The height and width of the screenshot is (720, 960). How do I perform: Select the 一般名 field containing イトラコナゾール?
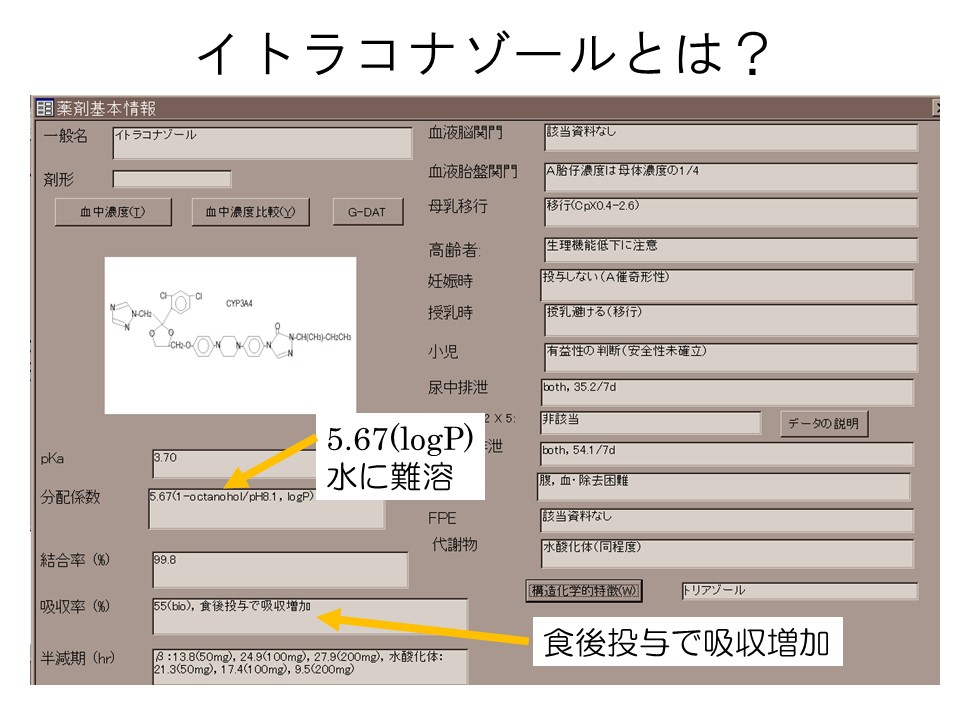coord(261,142)
